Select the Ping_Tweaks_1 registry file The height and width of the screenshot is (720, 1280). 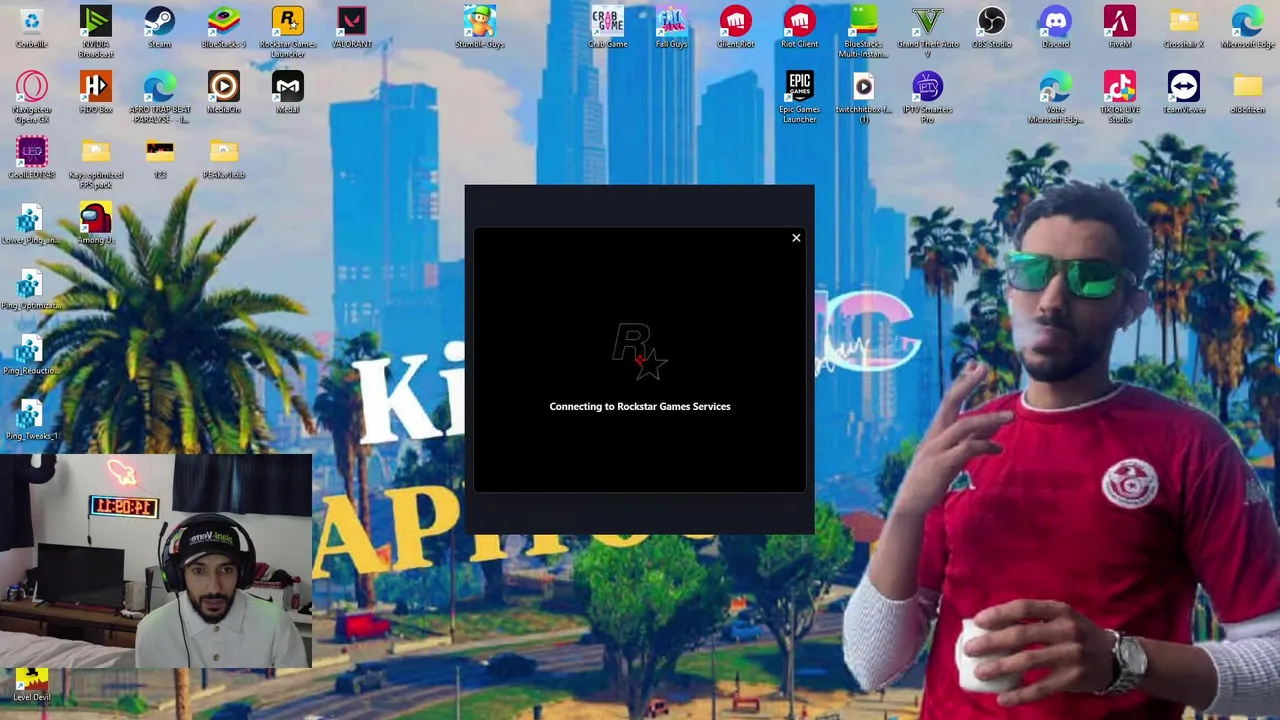point(32,419)
